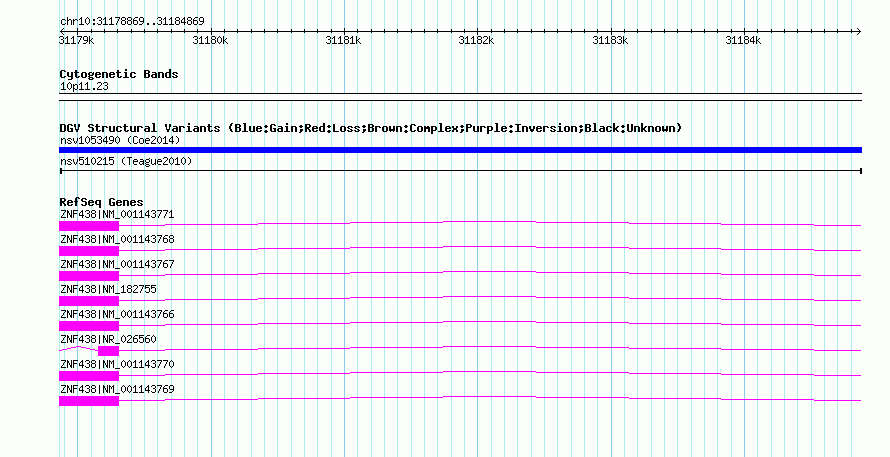
Task: Click the 31179k ruler tick label
Action: [x=77, y=40]
